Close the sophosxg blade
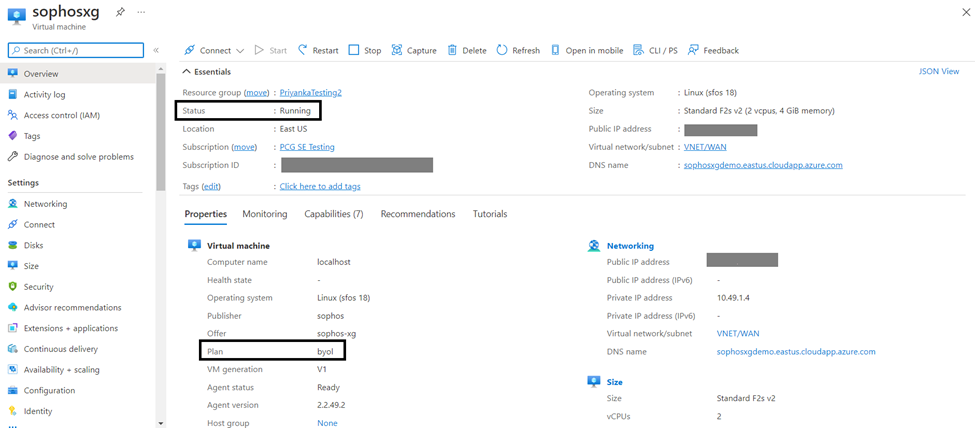Screen dimensions: 975x428 966,12
